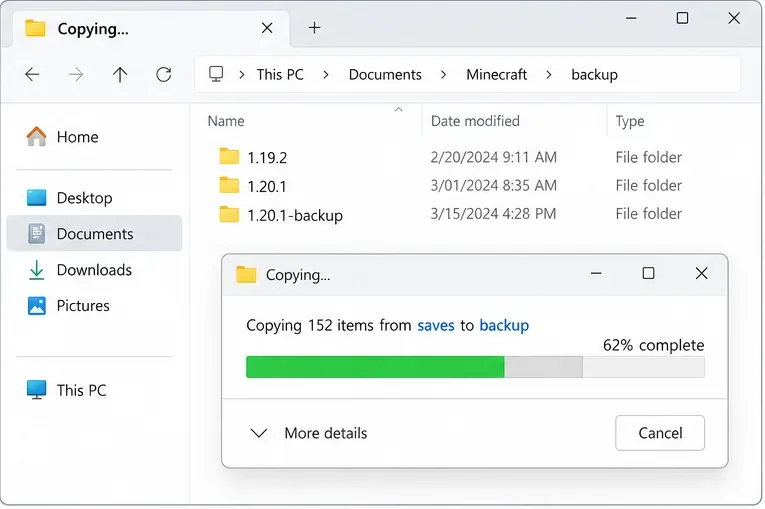Maximize the Copying dialog
765x509 pixels.
[x=648, y=273]
